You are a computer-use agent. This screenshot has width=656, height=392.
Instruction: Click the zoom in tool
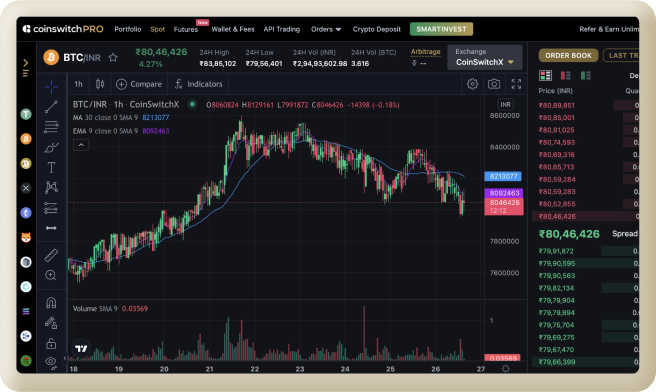tap(51, 275)
